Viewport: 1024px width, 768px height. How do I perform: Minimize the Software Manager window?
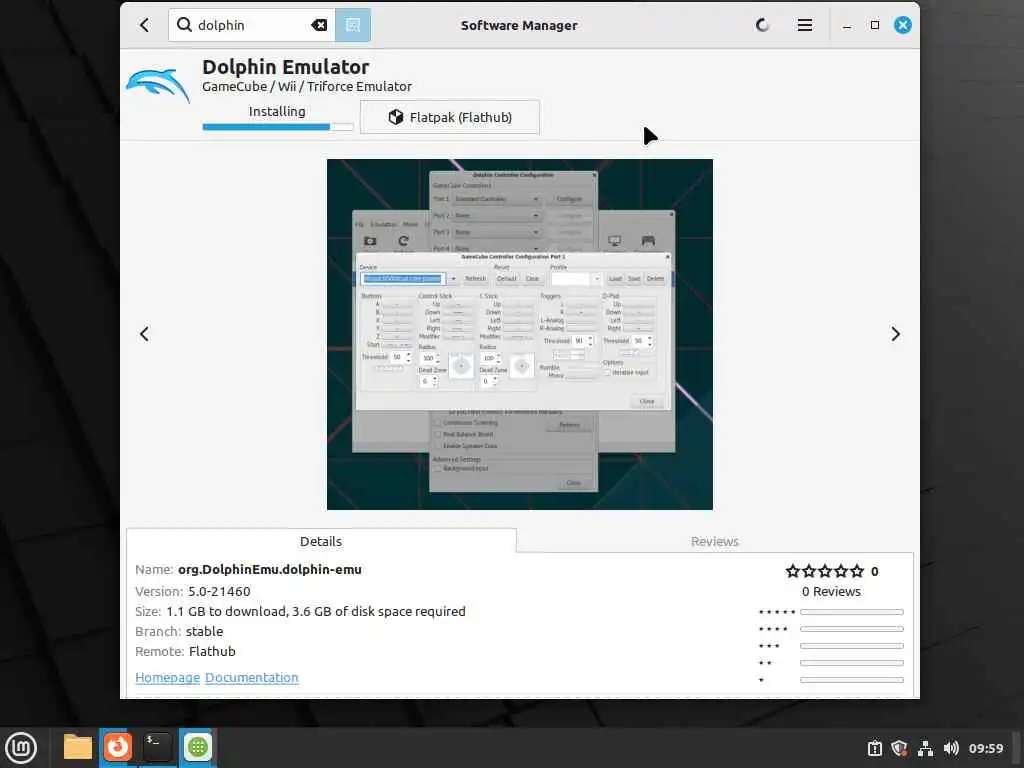pyautogui.click(x=847, y=25)
